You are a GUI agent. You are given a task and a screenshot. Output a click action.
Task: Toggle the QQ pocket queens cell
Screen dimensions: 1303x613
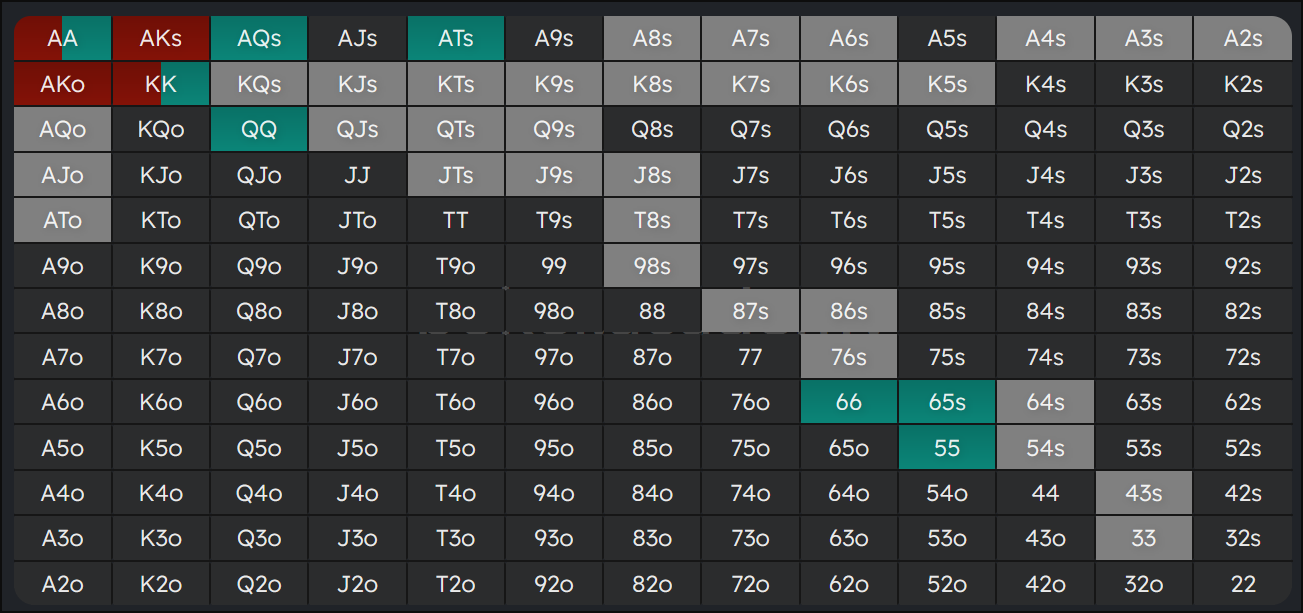[x=259, y=130]
